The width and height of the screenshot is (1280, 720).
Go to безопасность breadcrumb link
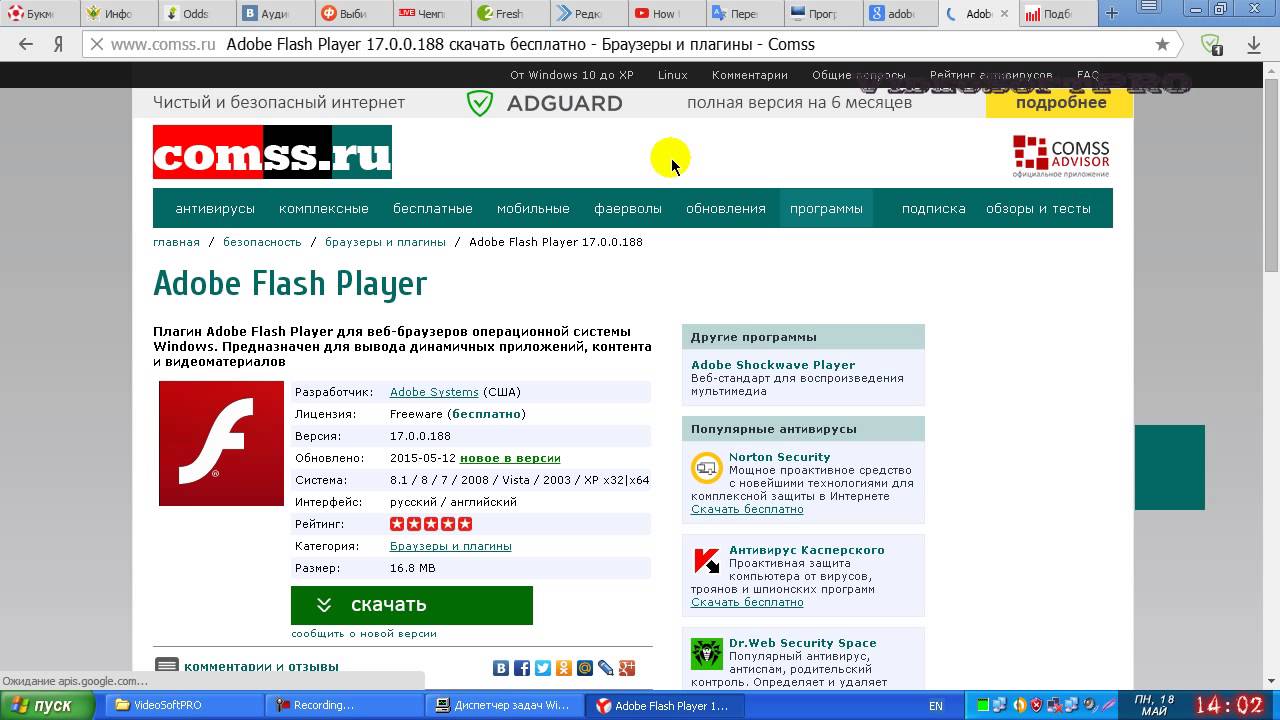click(262, 242)
